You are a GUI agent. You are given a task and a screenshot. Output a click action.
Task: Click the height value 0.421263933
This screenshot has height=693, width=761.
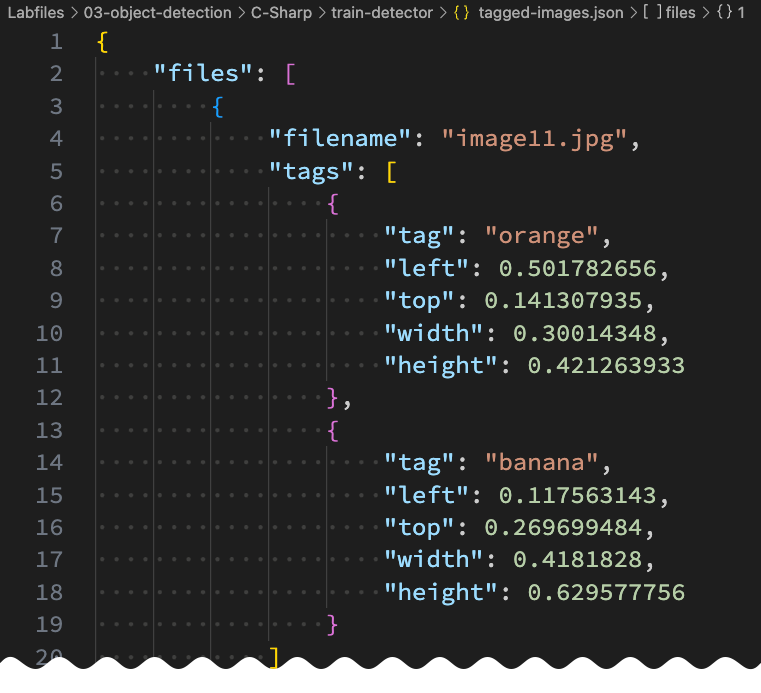coord(606,365)
